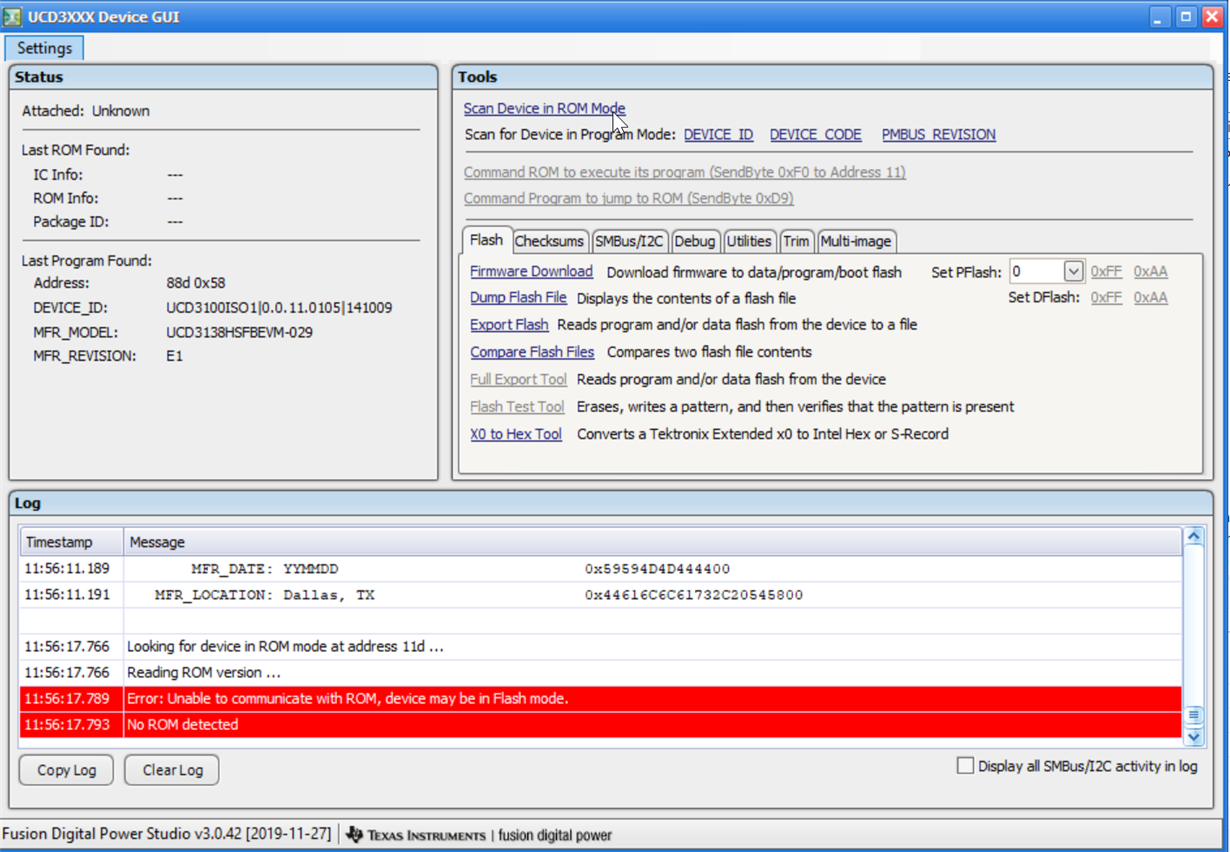
Task: Select the Trim tab
Action: 796,241
